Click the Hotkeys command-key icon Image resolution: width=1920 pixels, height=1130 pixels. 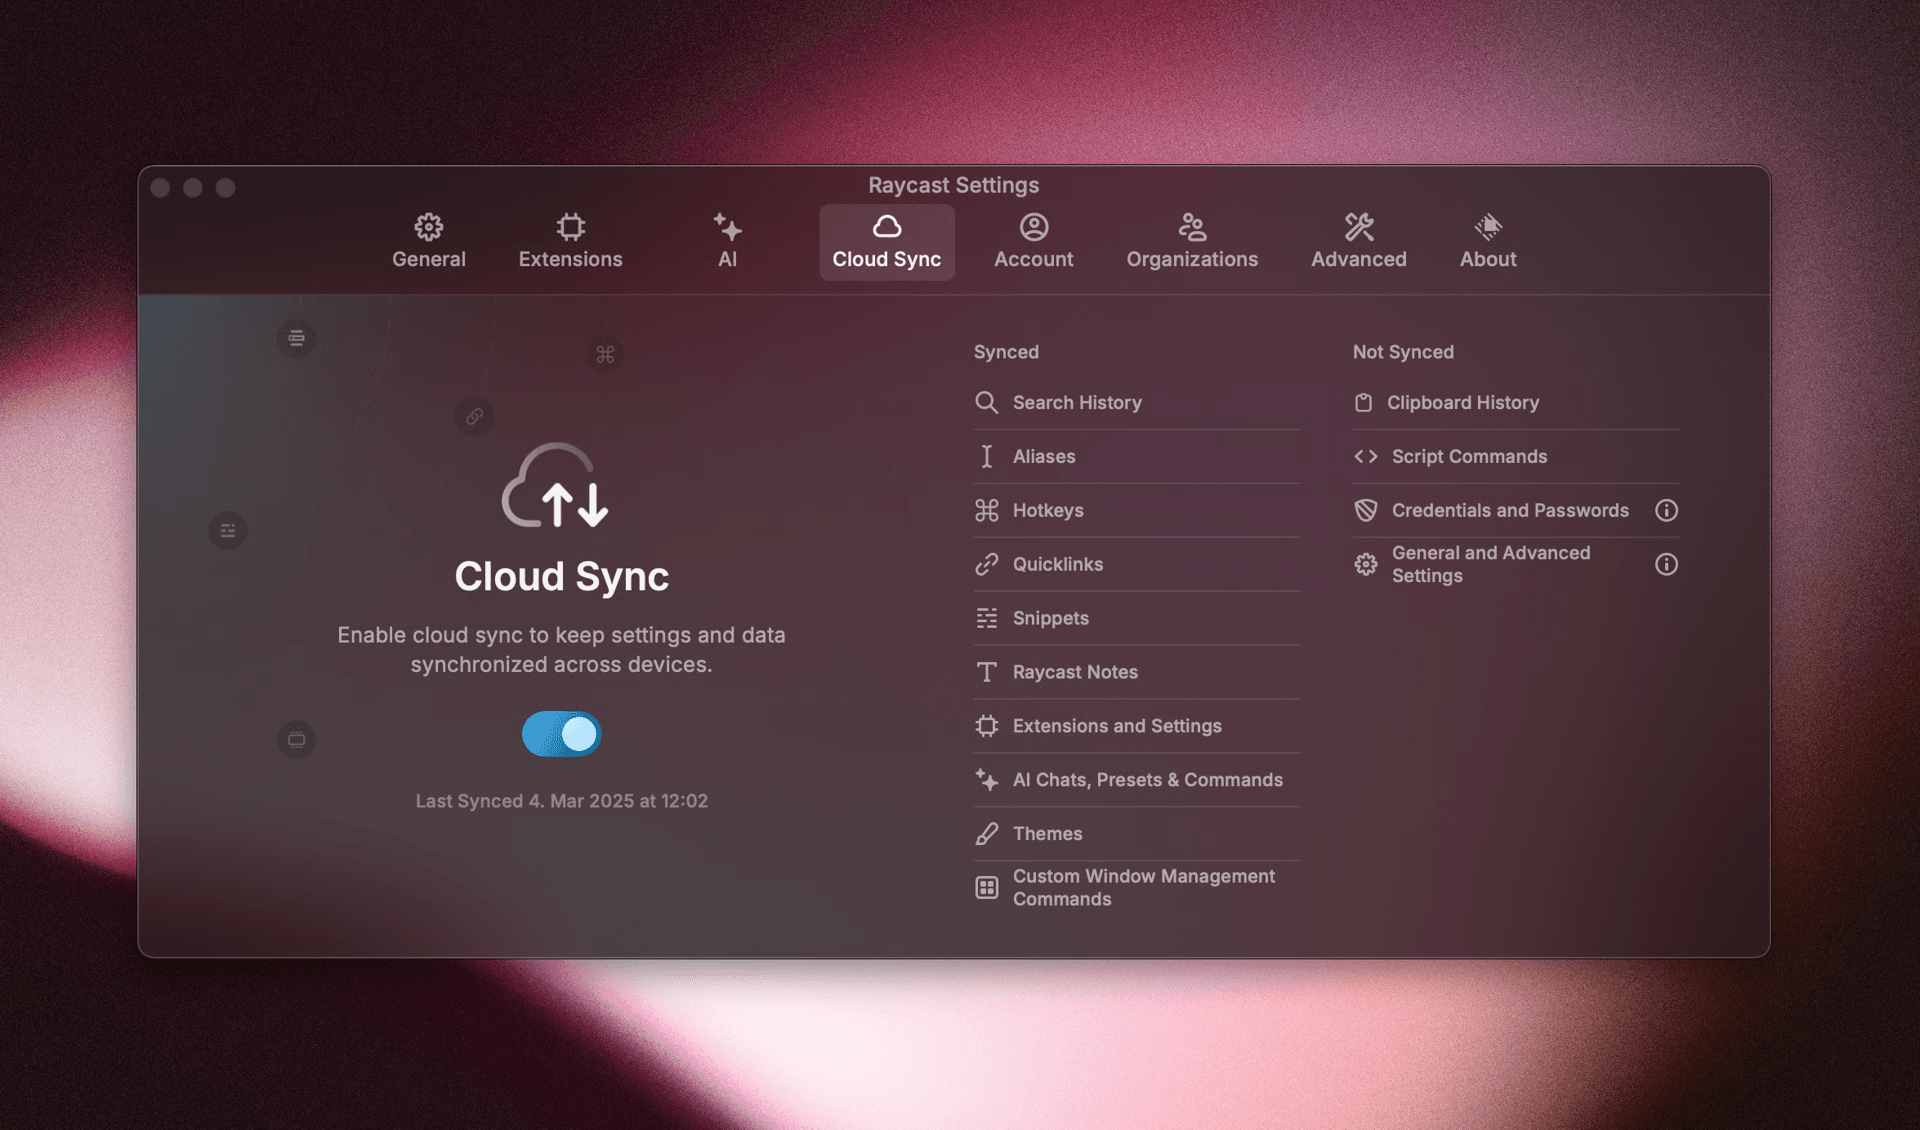coord(987,510)
